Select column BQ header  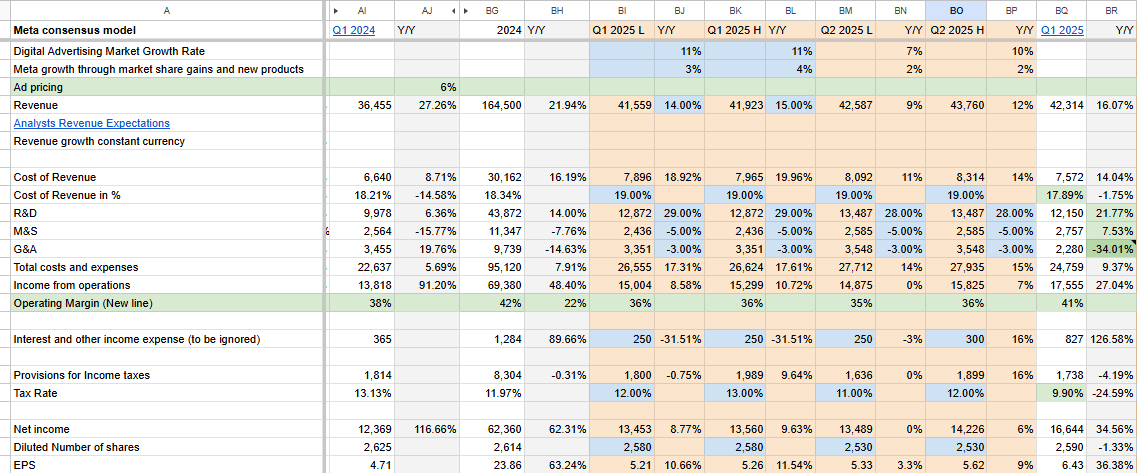click(x=1062, y=11)
